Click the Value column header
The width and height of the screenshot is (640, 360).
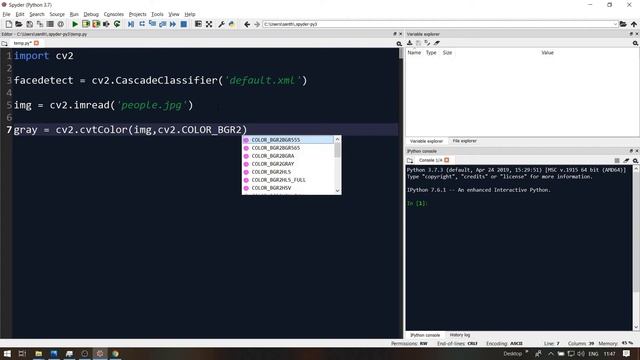coord(547,53)
